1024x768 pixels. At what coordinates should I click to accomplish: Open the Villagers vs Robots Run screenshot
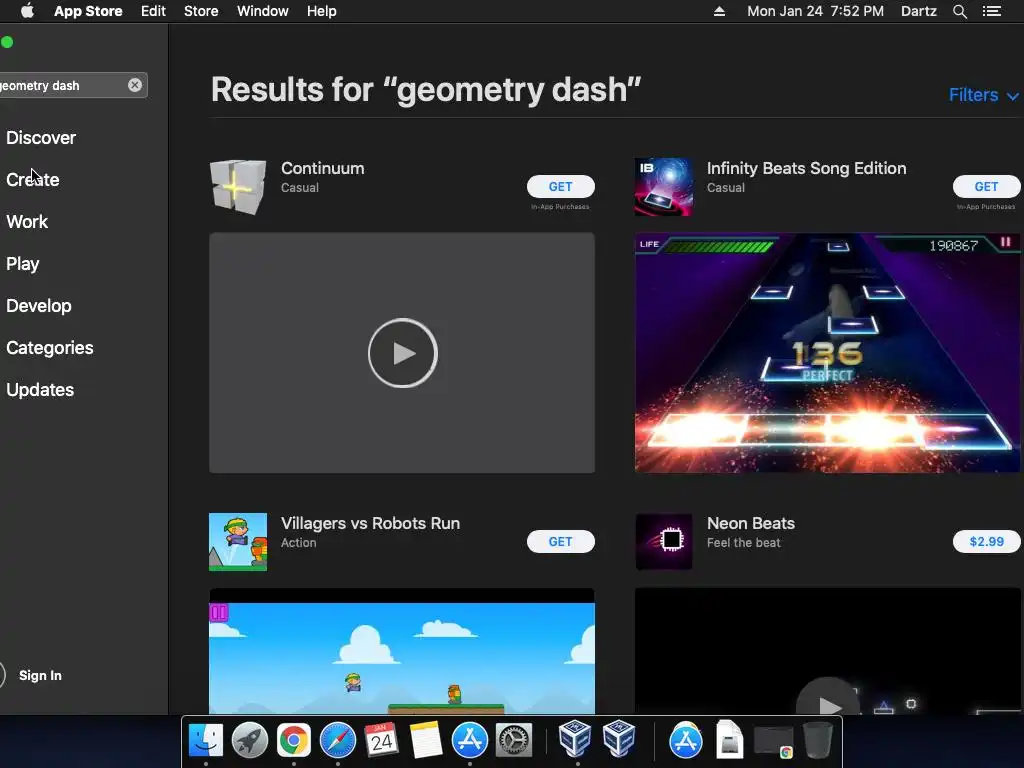click(x=402, y=652)
